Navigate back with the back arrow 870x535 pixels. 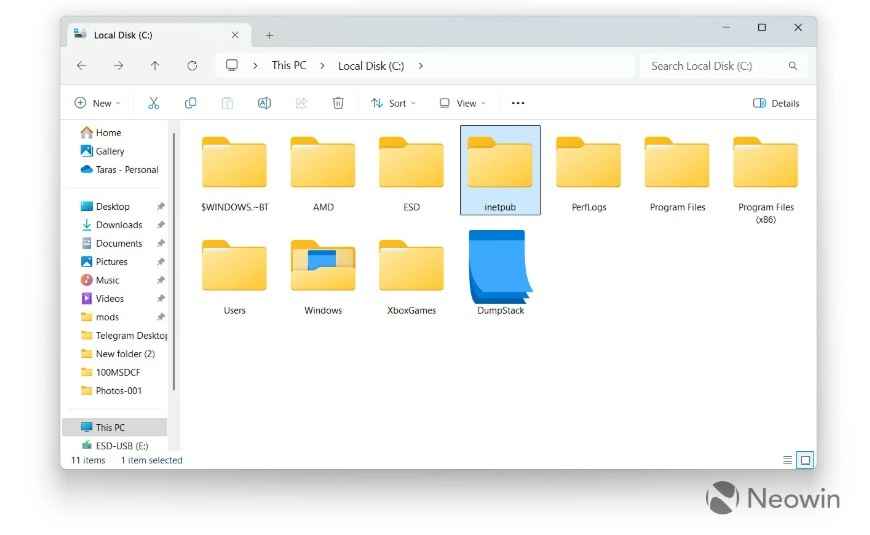click(x=82, y=66)
